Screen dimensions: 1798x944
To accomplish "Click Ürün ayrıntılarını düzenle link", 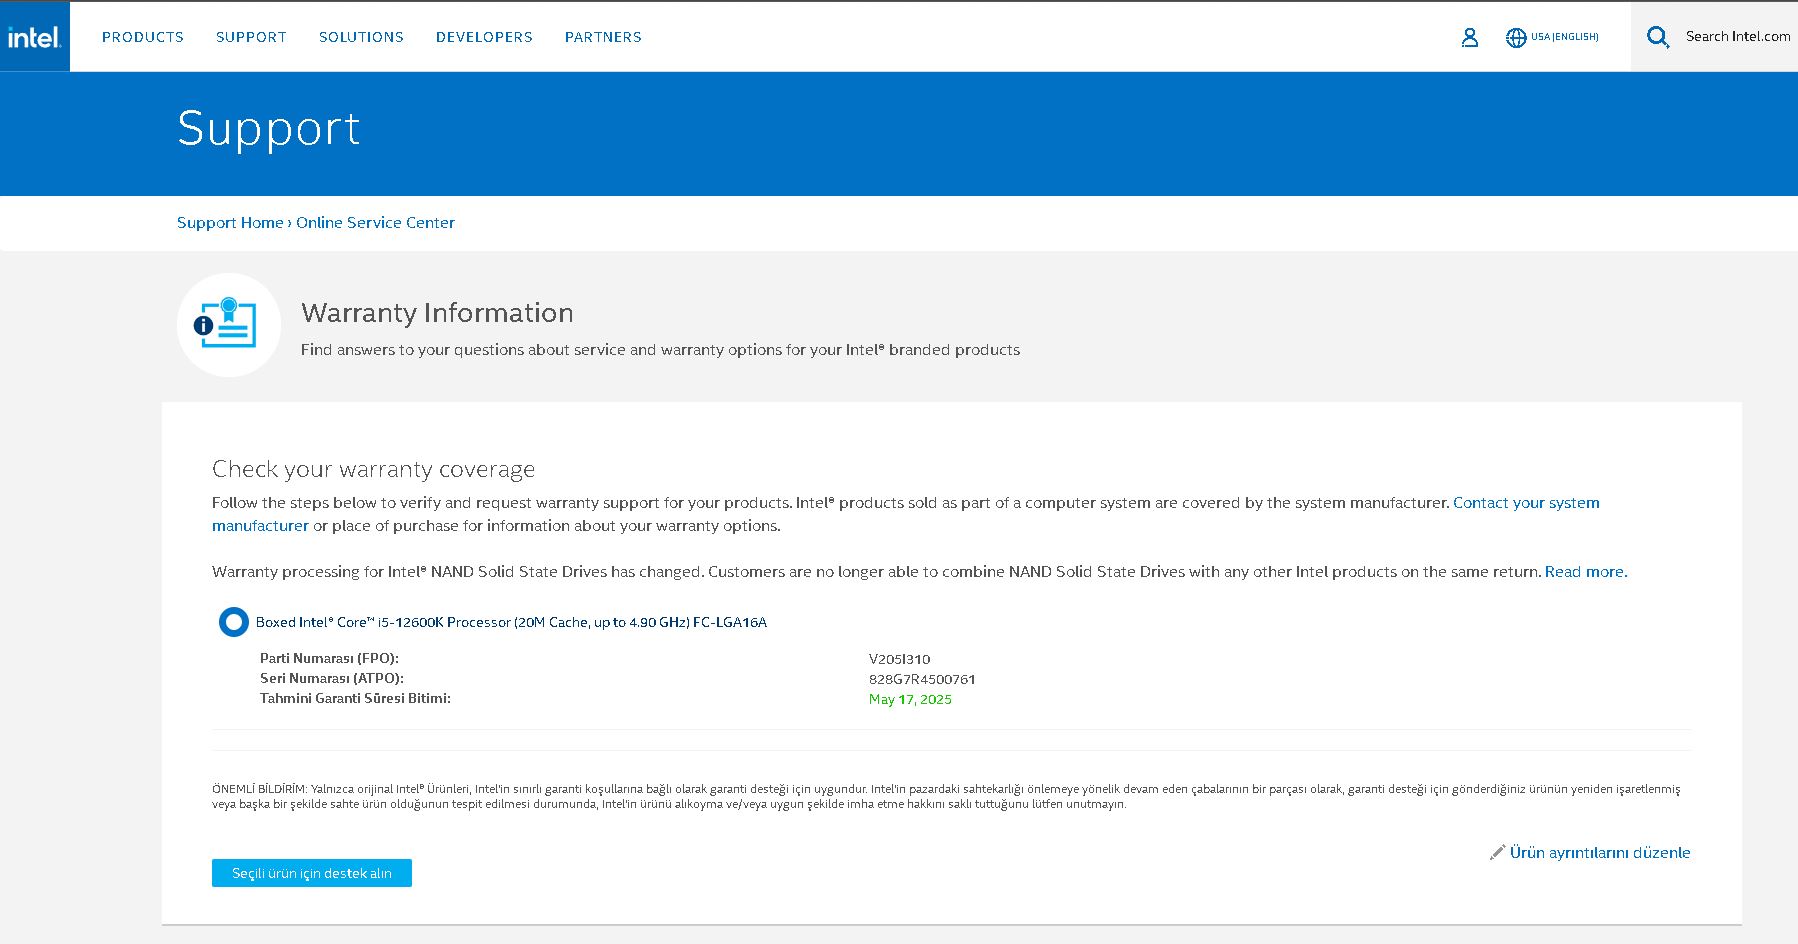I will [x=1600, y=852].
